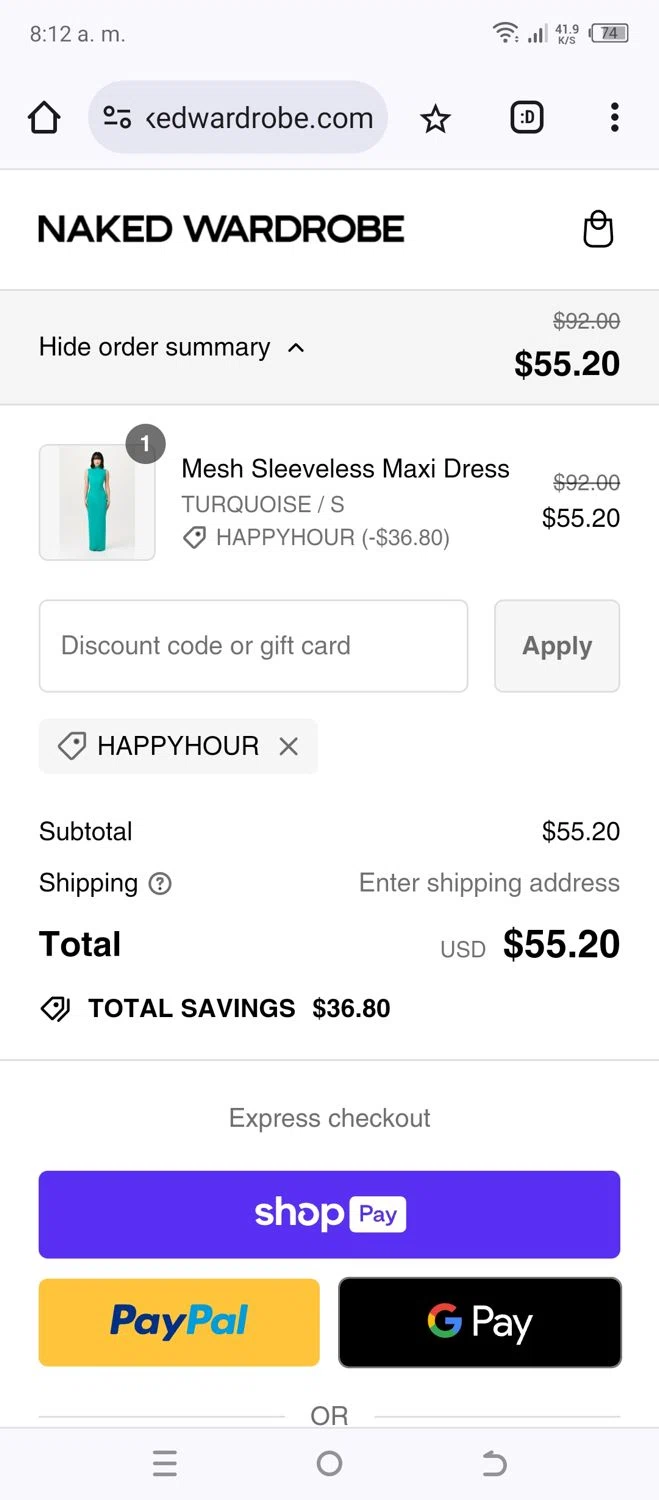The width and height of the screenshot is (659, 1500).
Task: Tap Android back navigation button
Action: (494, 1464)
